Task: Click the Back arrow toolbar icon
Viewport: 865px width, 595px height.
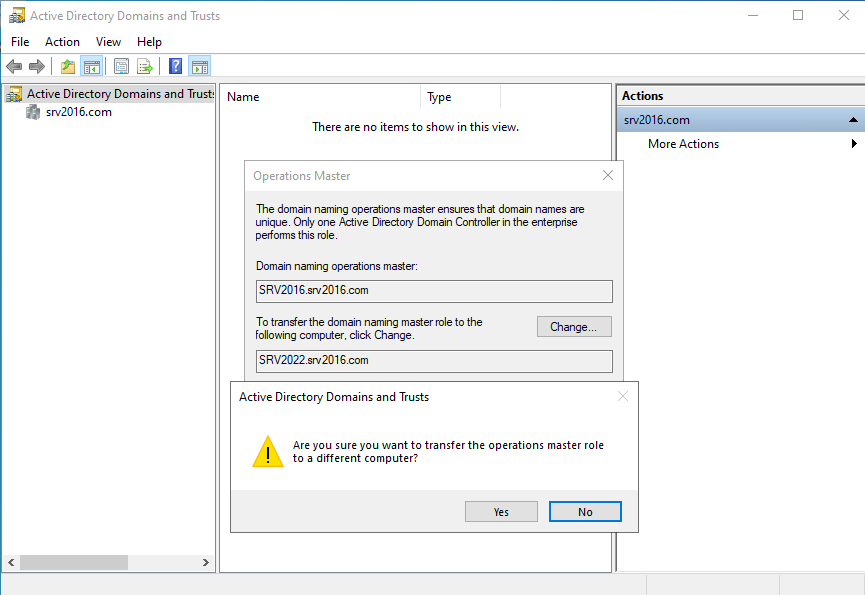Action: click(x=14, y=67)
